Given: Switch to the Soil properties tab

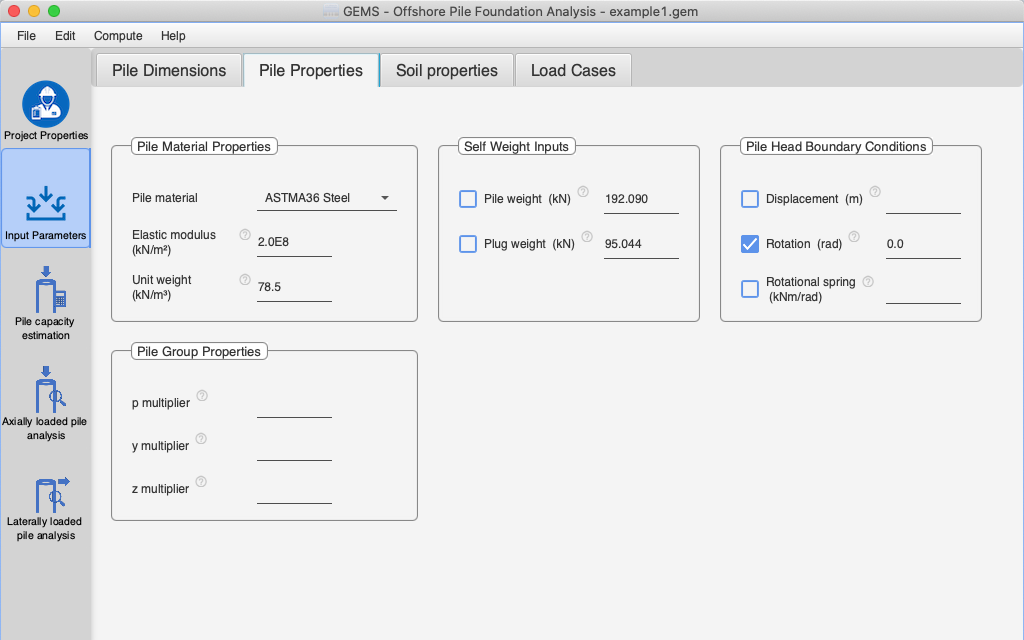Looking at the screenshot, I should click(447, 71).
